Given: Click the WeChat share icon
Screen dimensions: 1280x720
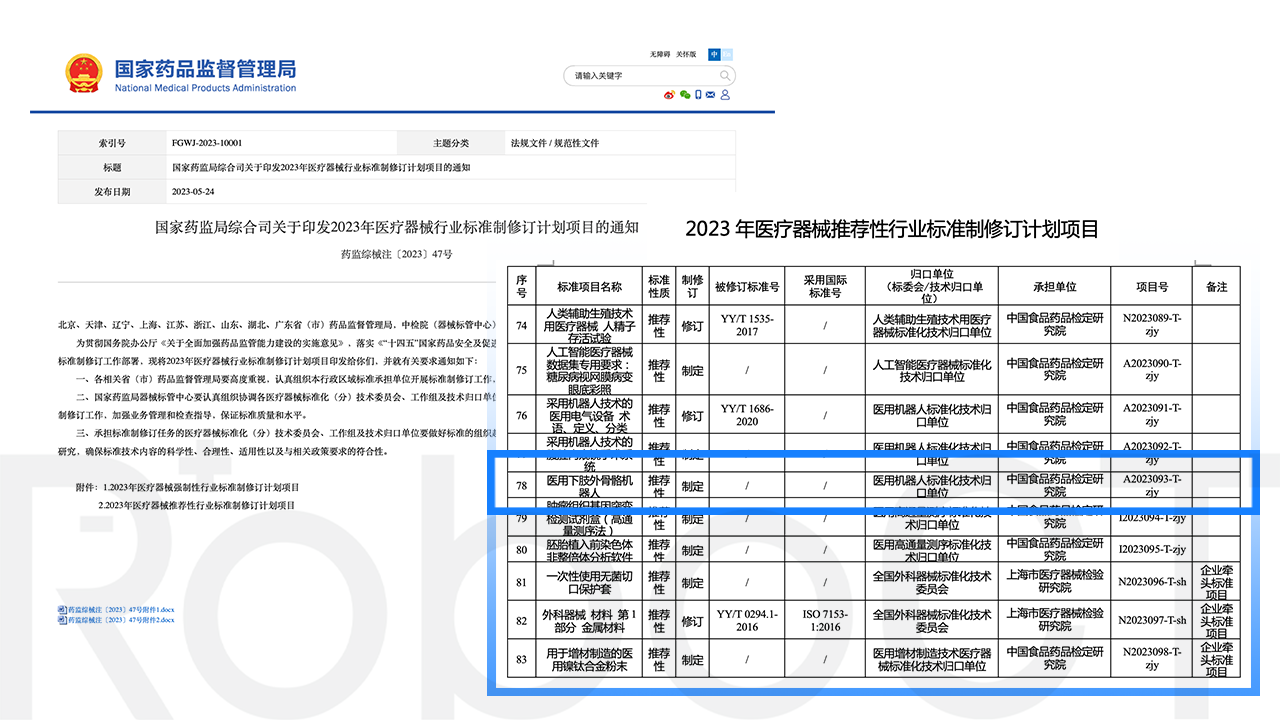Looking at the screenshot, I should 685,94.
